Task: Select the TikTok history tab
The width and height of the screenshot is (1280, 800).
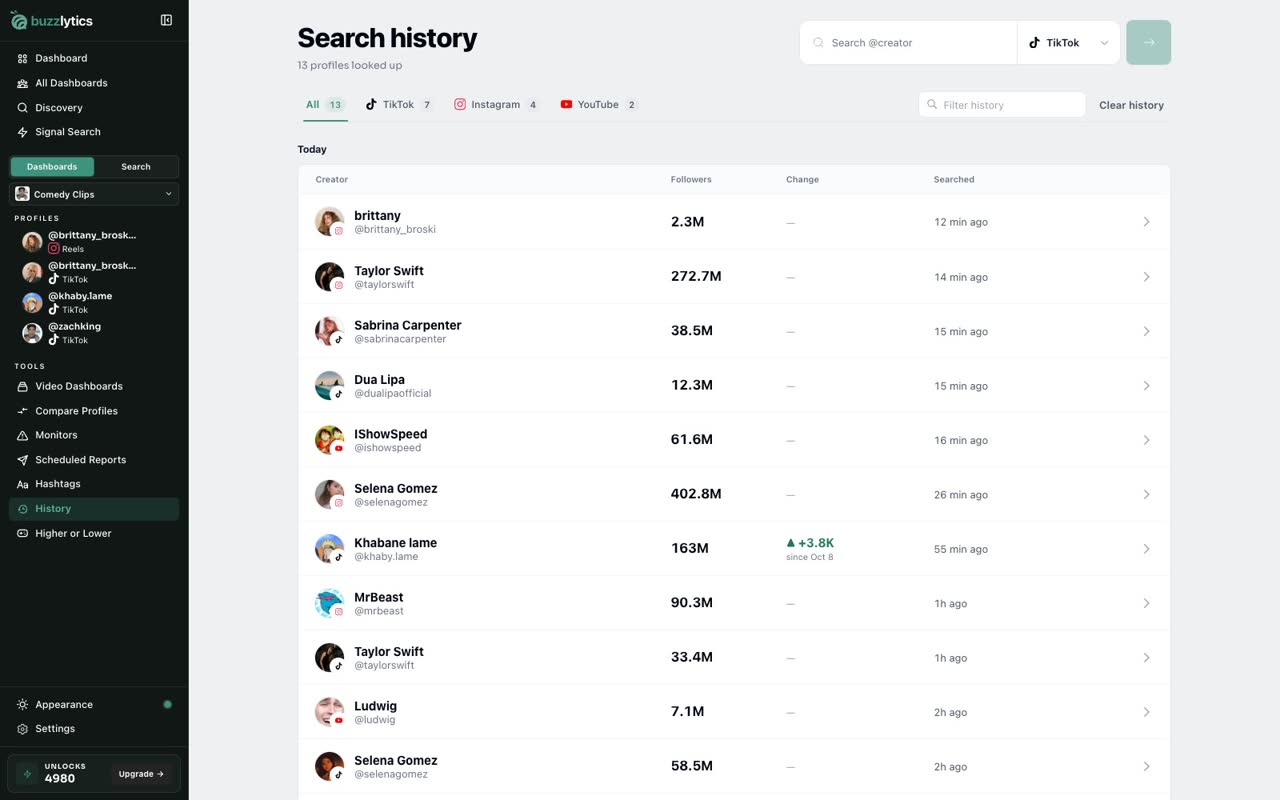Action: point(398,105)
